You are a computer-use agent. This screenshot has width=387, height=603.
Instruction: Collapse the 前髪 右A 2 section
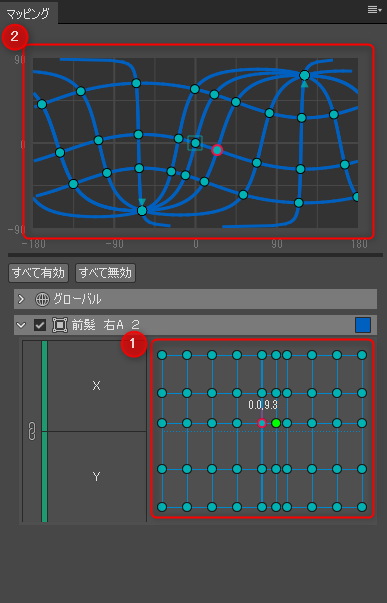coord(21,325)
